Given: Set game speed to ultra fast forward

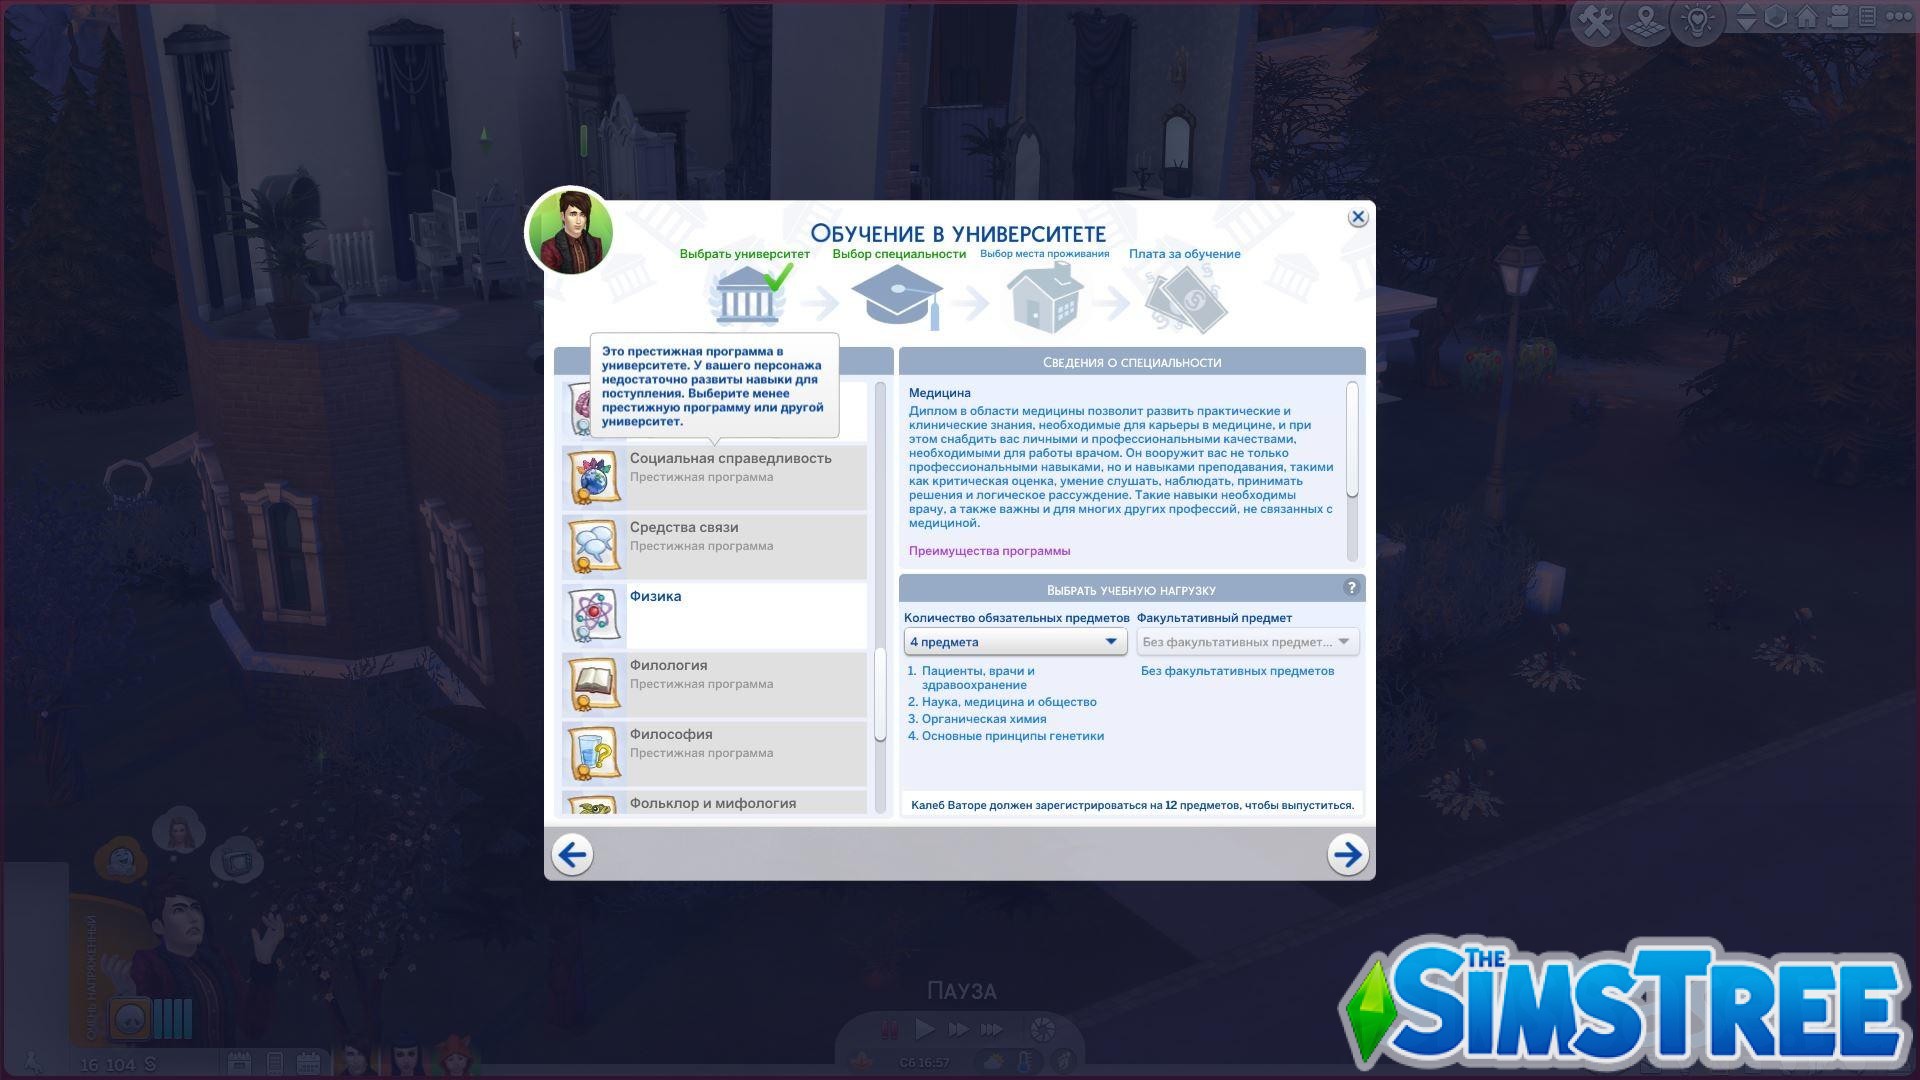Looking at the screenshot, I should (992, 1029).
